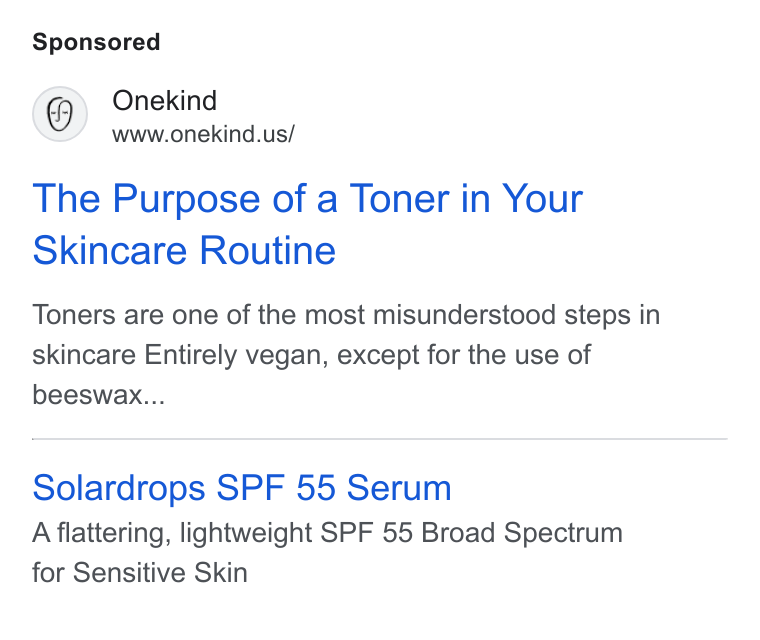
Task: Click the word 'Toner' in the blue headline
Action: pos(399,199)
